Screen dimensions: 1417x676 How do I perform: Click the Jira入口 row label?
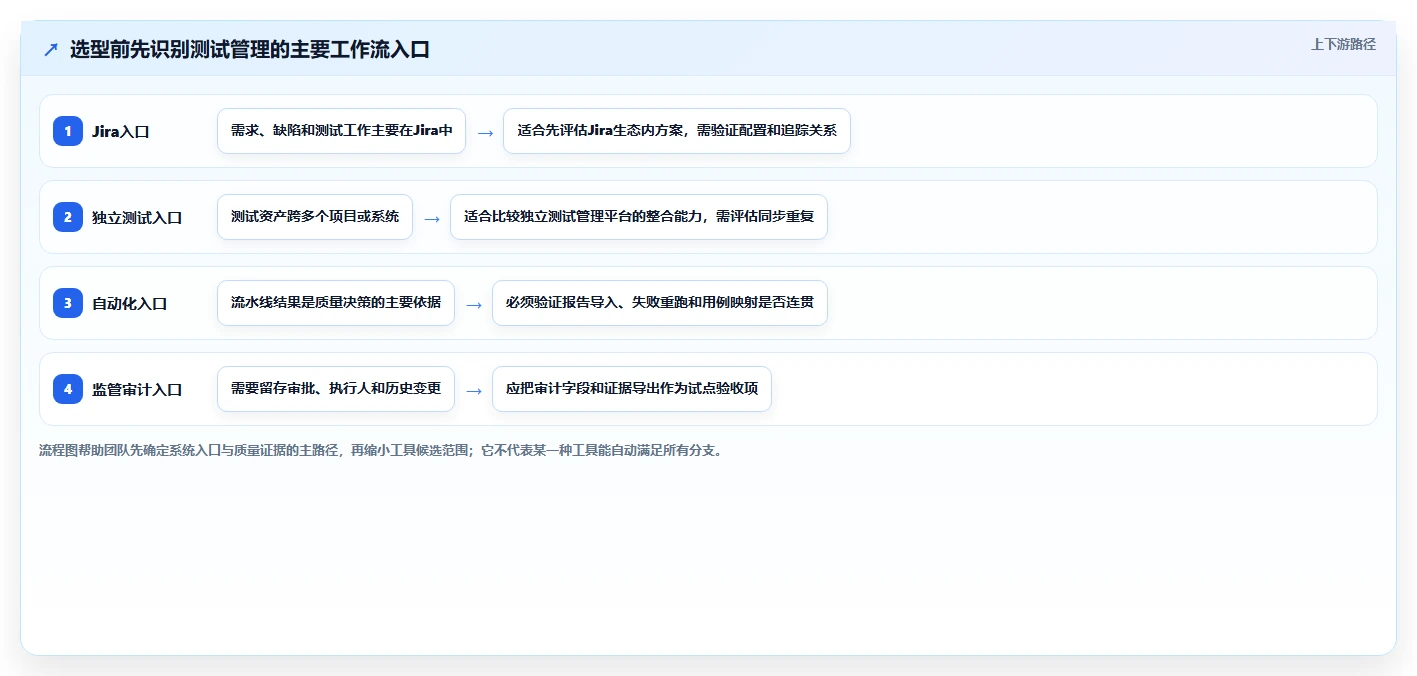coord(121,131)
